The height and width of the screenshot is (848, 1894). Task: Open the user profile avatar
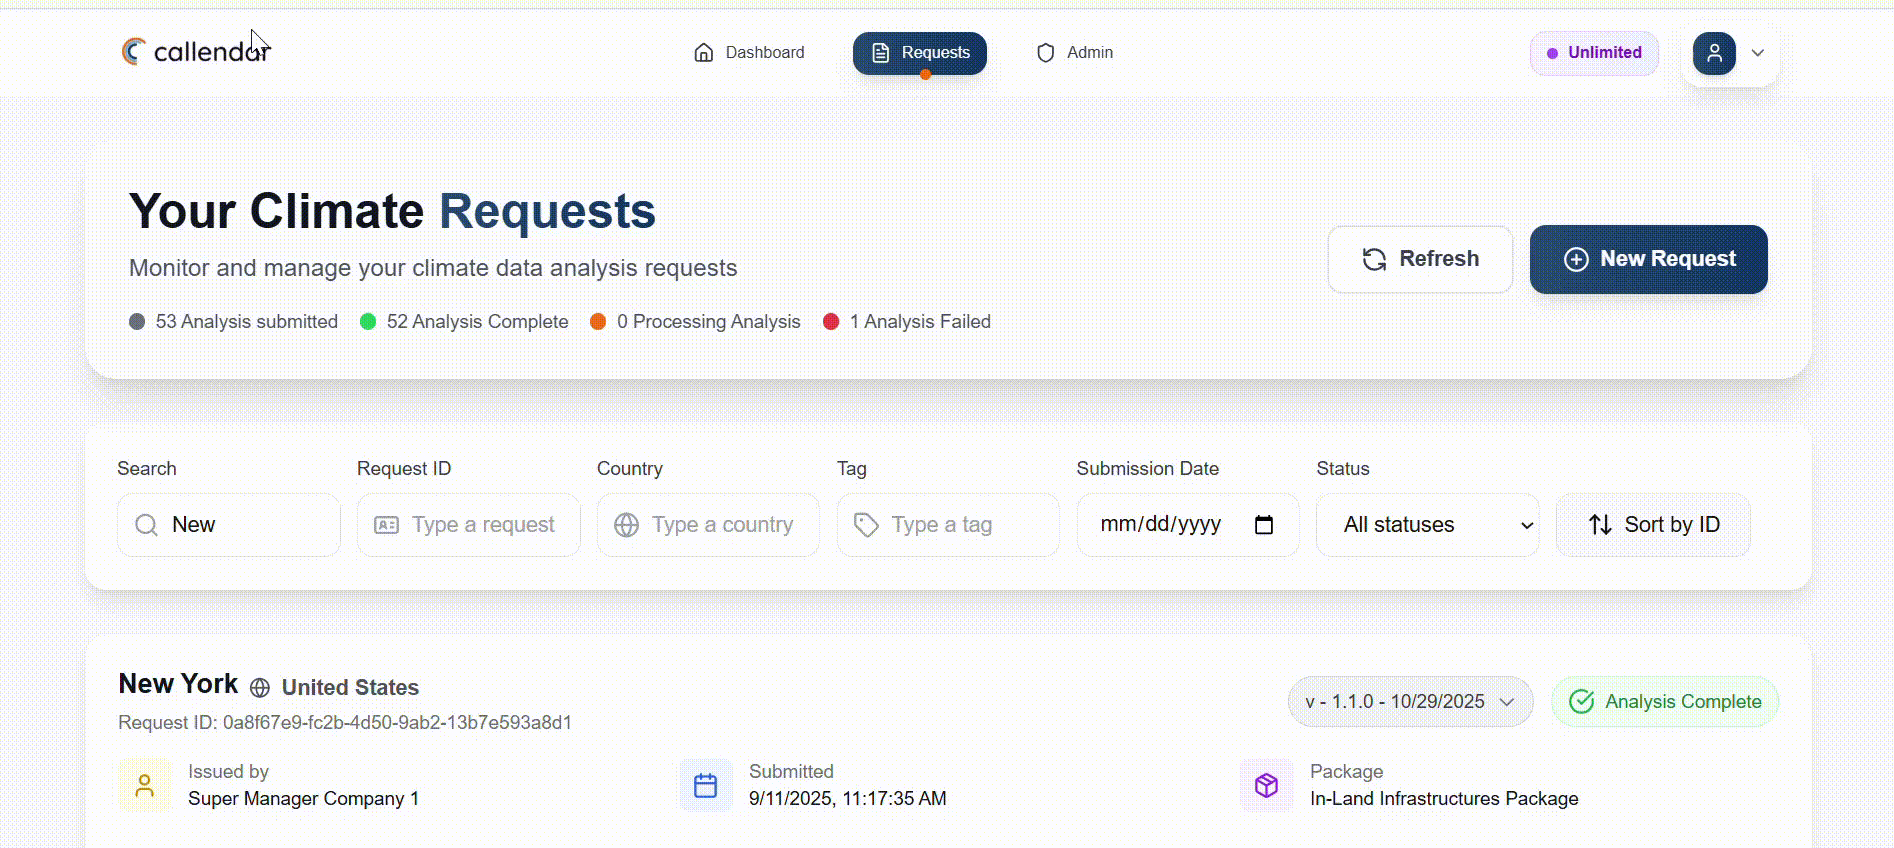[x=1714, y=53]
